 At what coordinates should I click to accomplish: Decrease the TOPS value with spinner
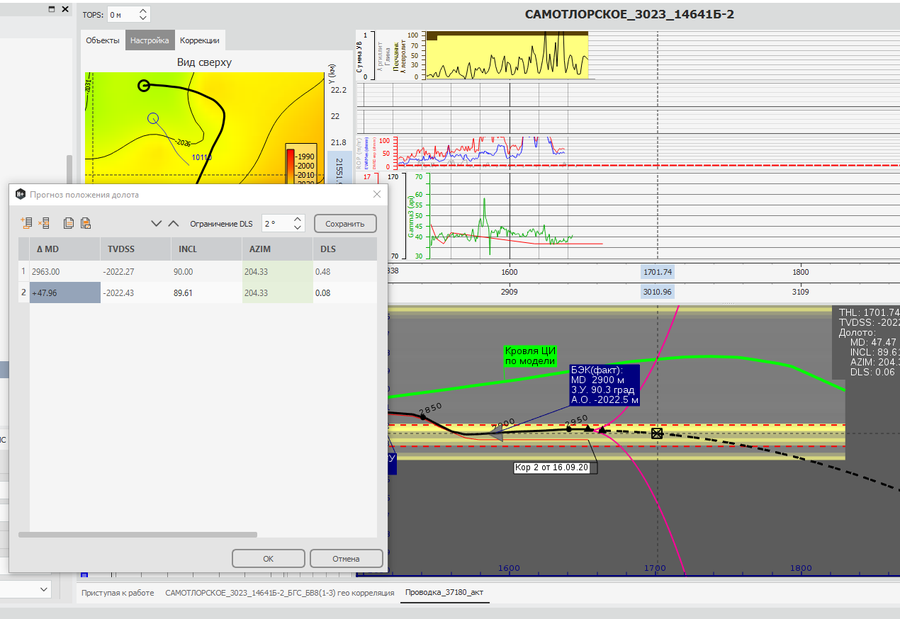[143, 19]
